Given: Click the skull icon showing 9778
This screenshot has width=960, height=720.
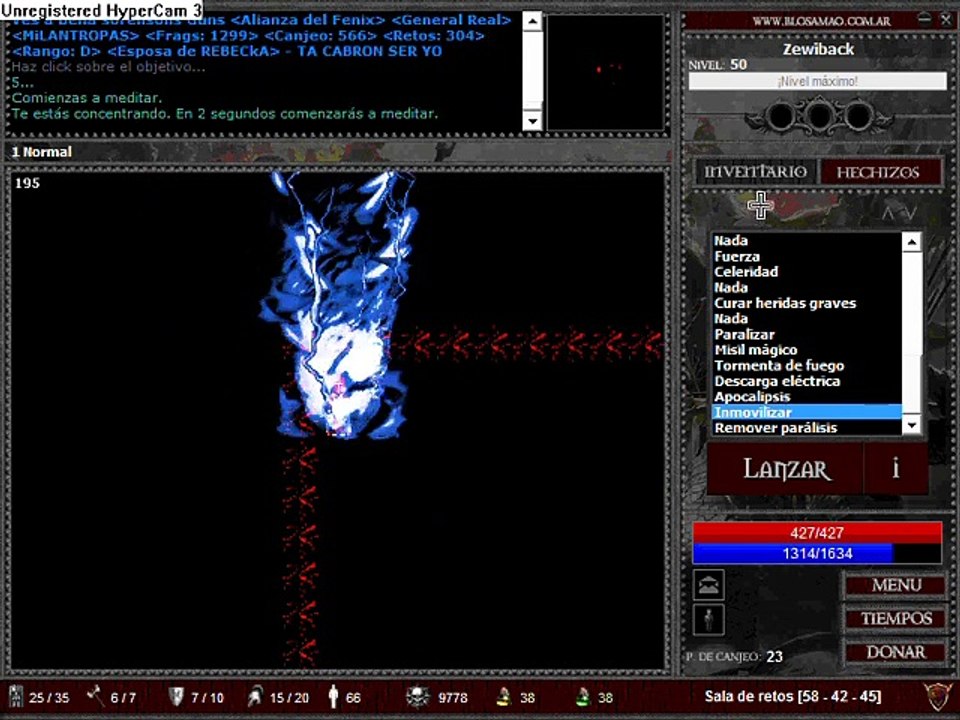Looking at the screenshot, I should (x=418, y=697).
